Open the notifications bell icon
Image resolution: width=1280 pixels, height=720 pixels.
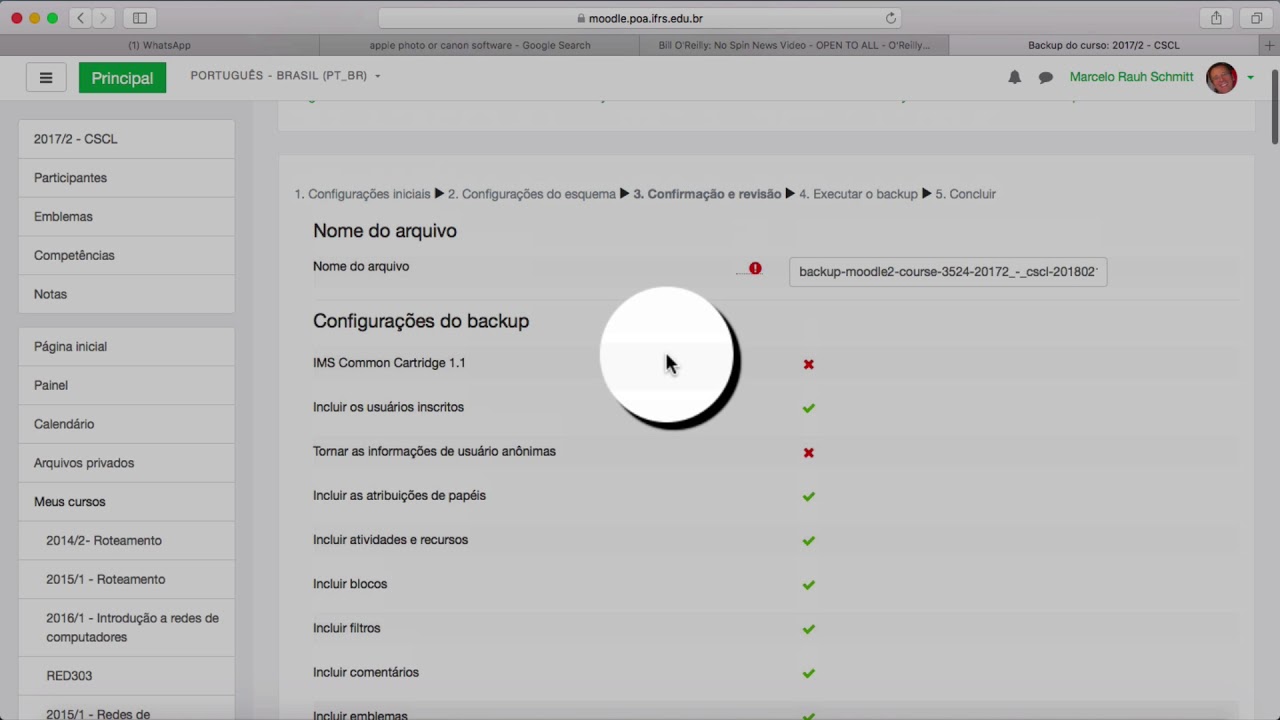click(x=1014, y=77)
